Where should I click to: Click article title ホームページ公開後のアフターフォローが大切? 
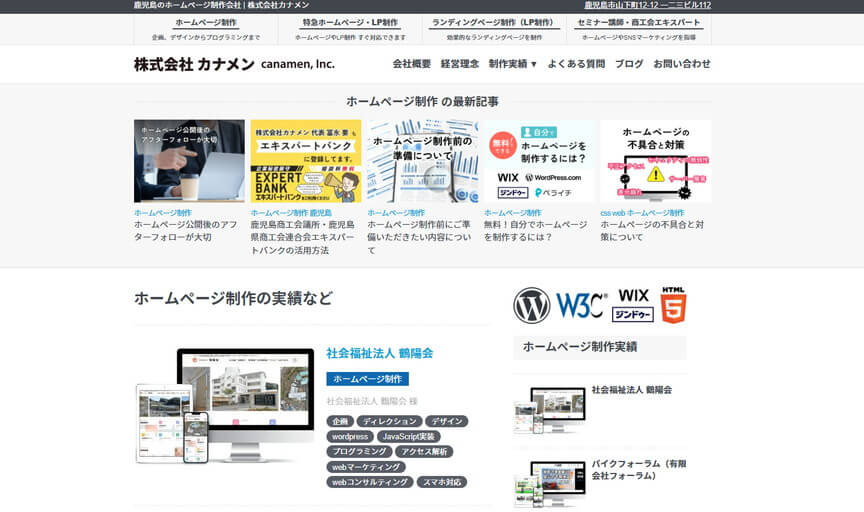186,231
